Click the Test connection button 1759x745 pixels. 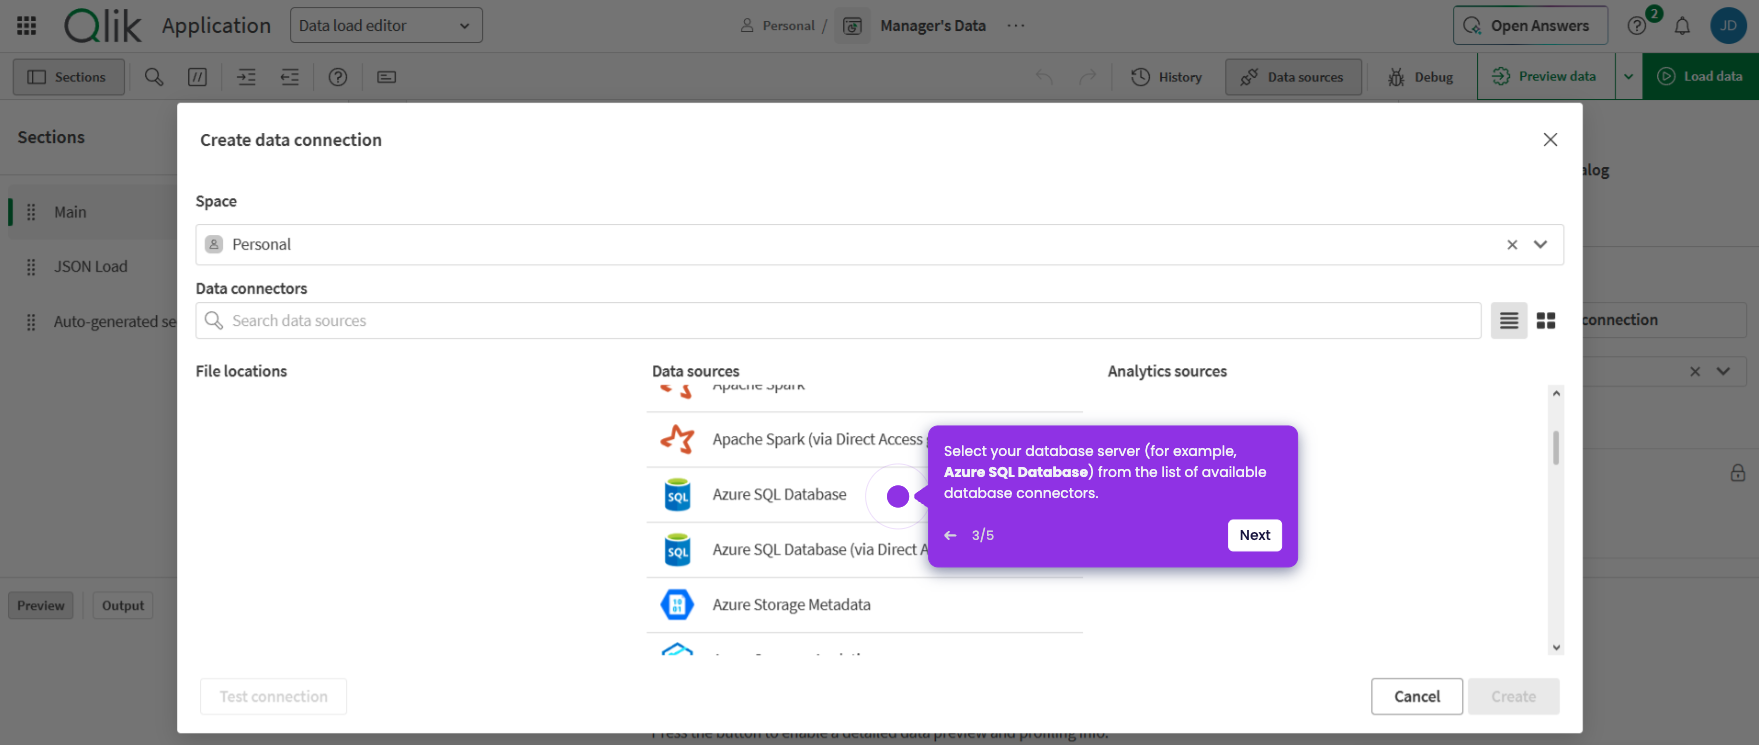(x=273, y=697)
